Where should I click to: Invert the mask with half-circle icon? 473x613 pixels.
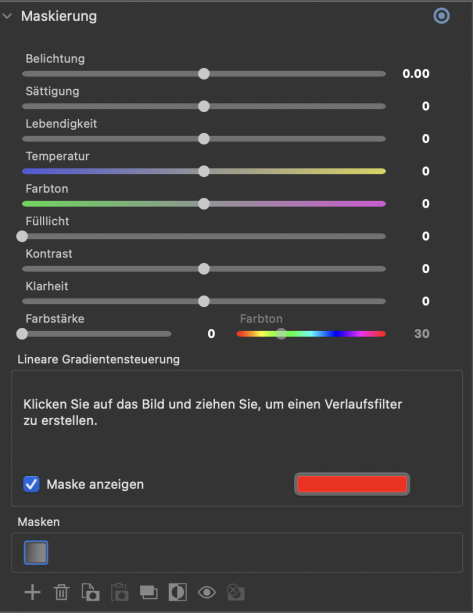[x=177, y=592]
